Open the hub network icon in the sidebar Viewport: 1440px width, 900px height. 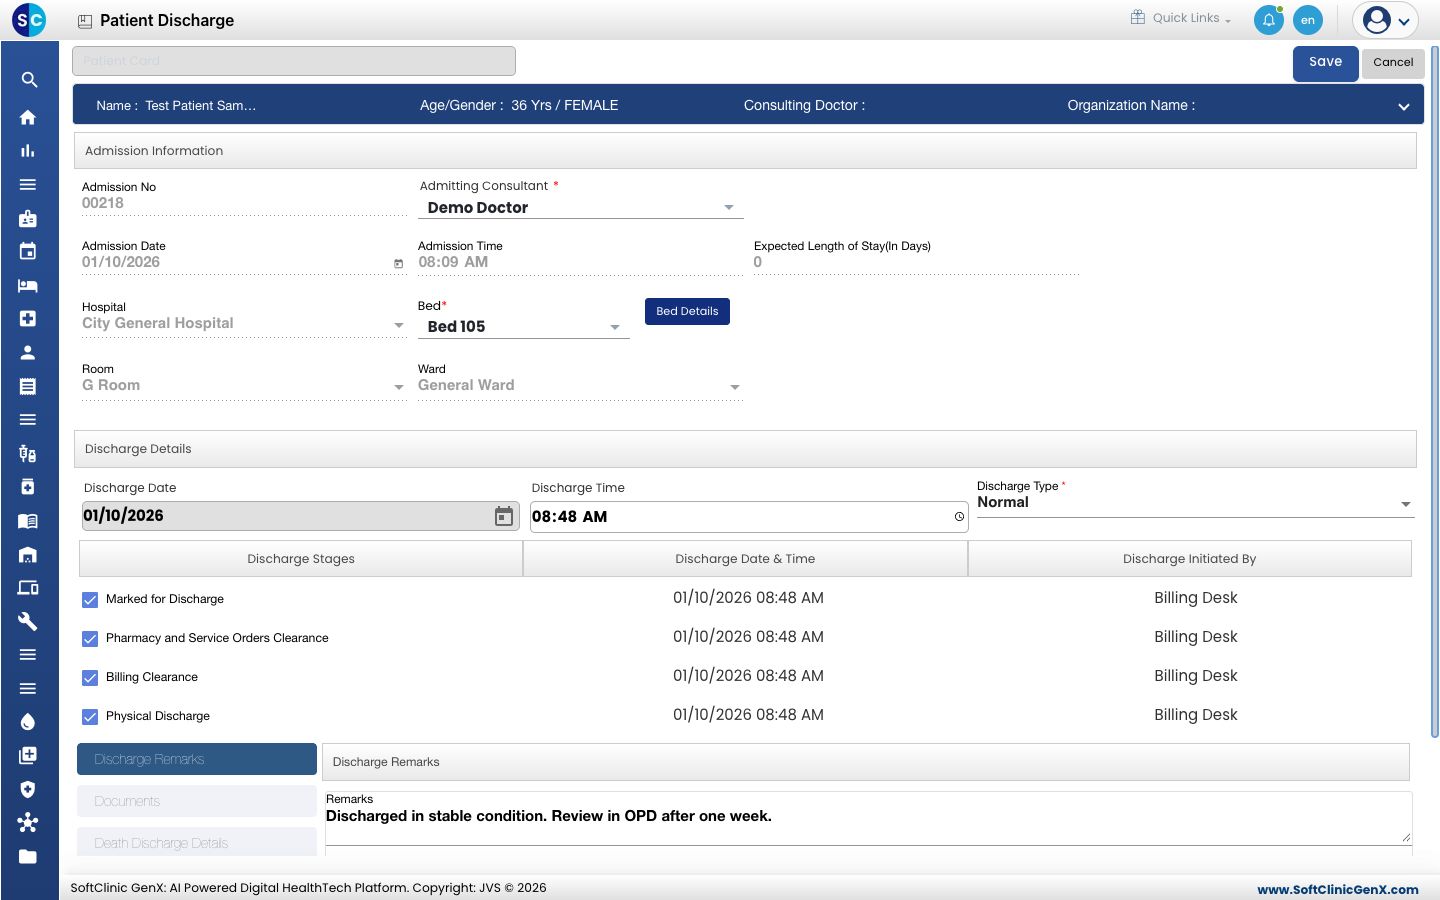point(28,823)
